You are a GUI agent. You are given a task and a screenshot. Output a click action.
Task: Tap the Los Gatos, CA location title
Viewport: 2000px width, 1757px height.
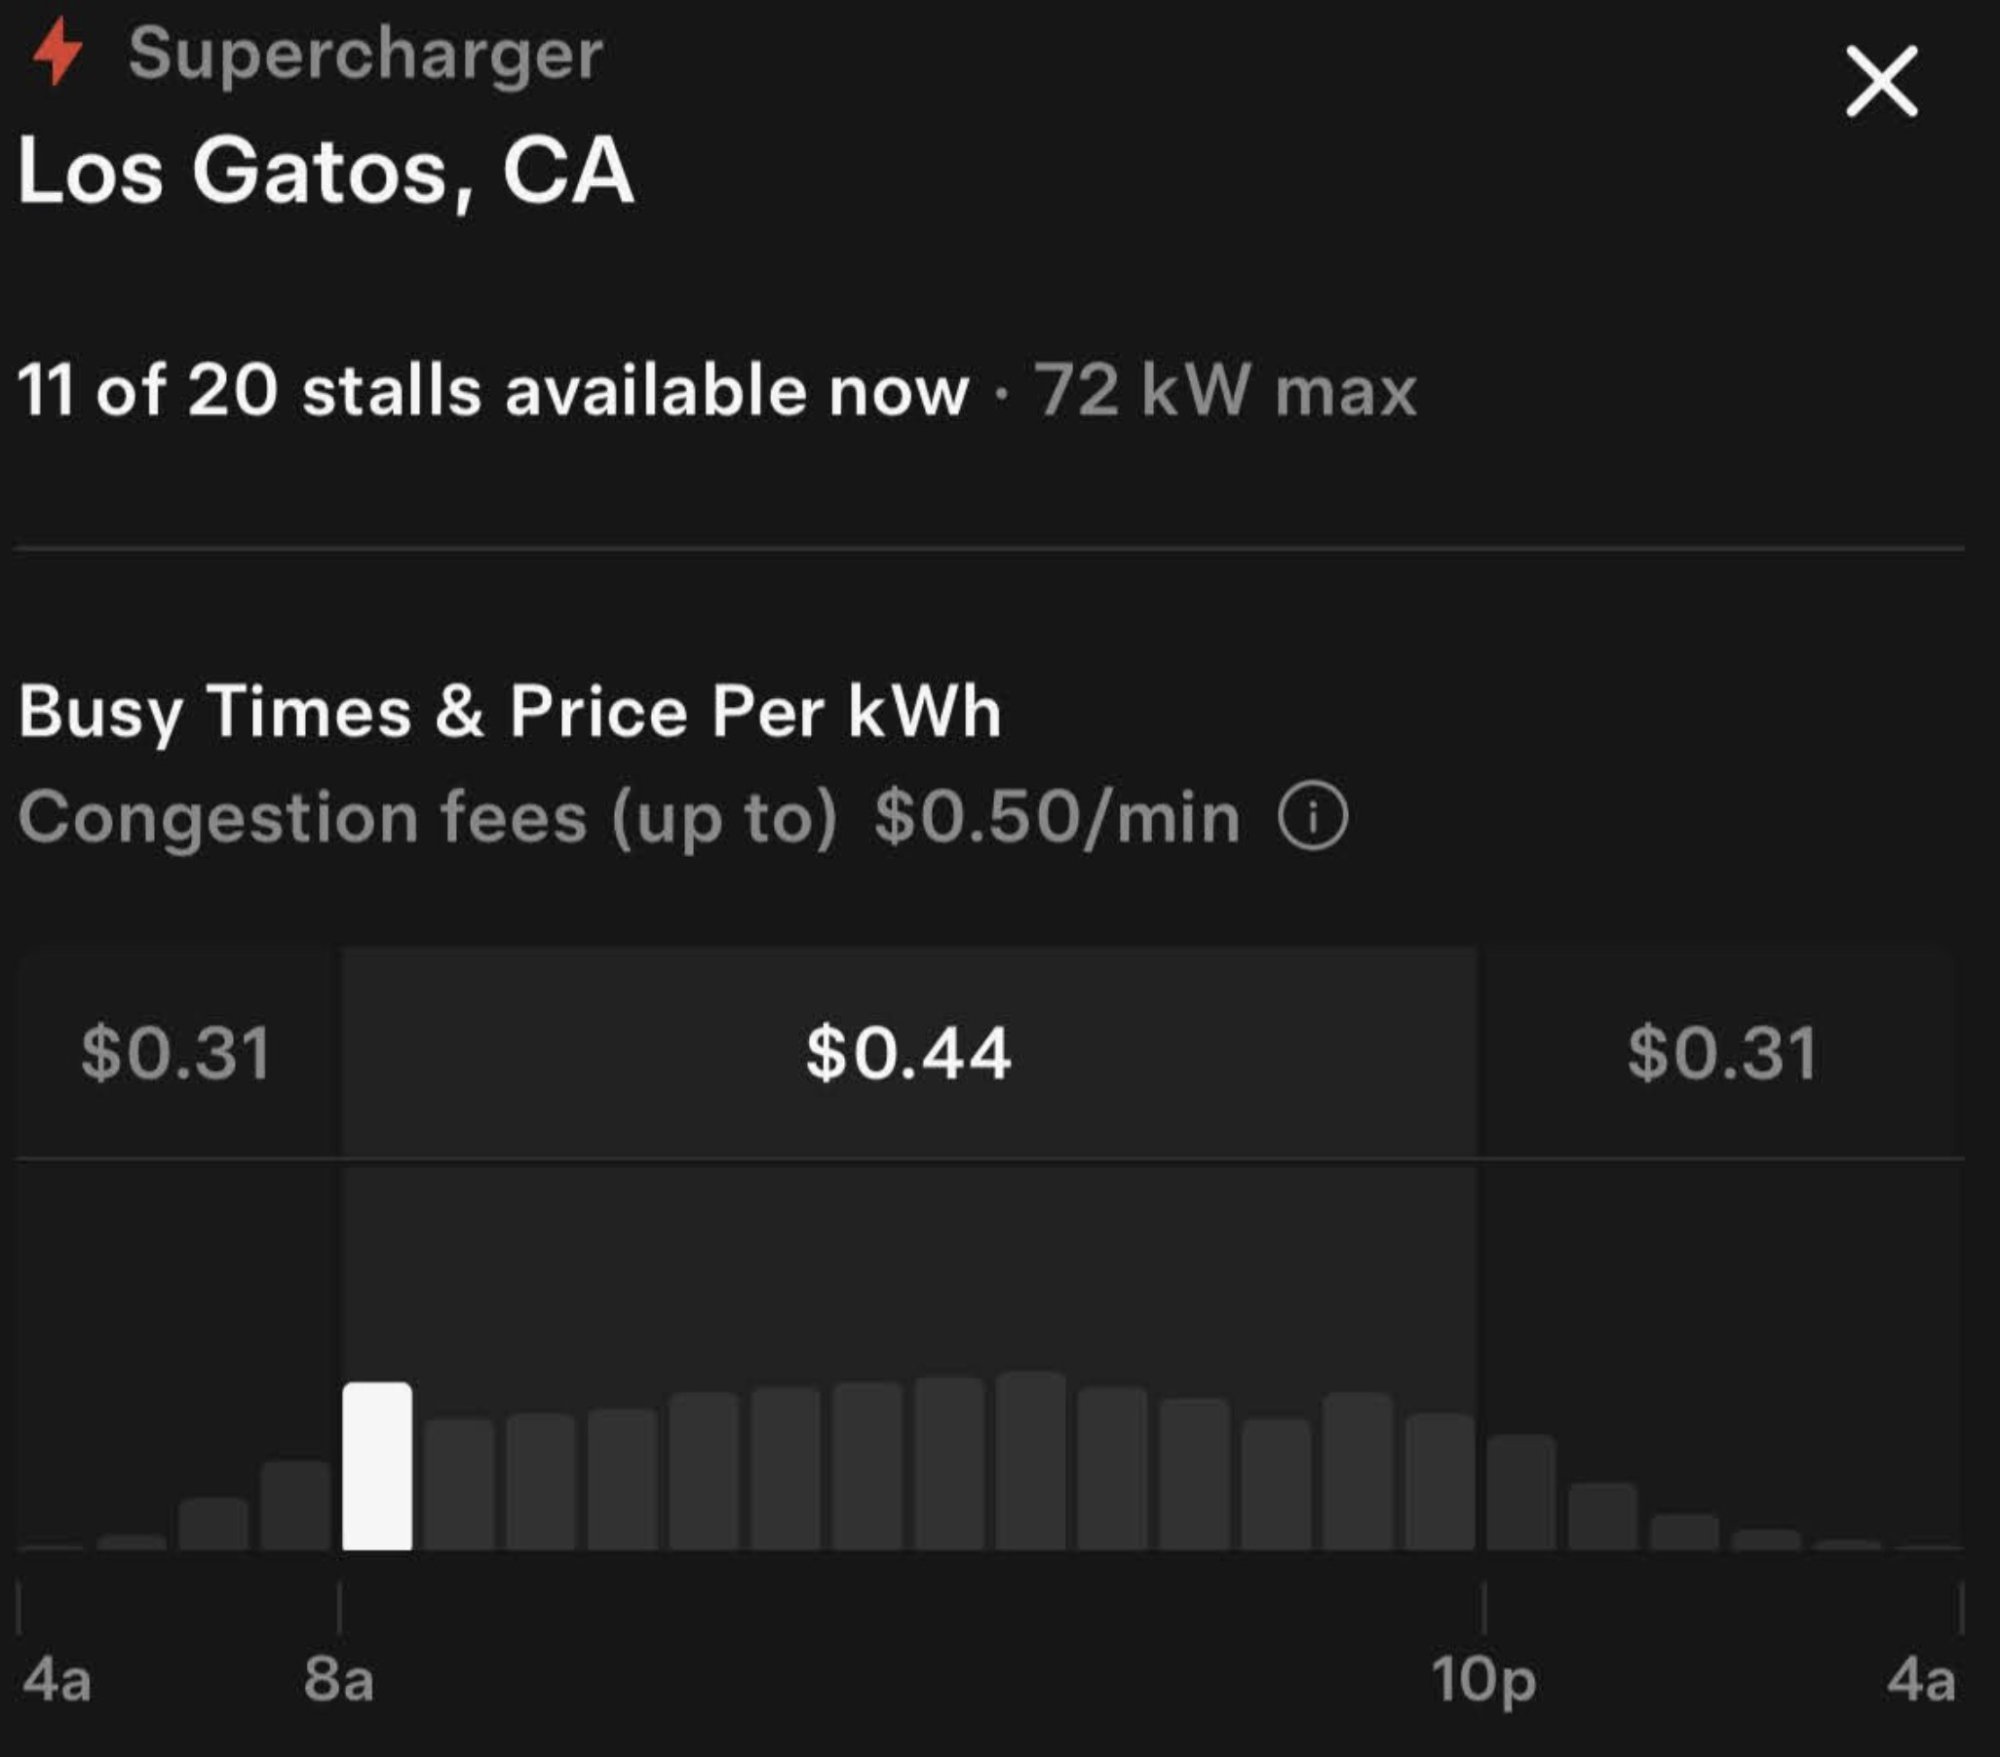pos(326,172)
